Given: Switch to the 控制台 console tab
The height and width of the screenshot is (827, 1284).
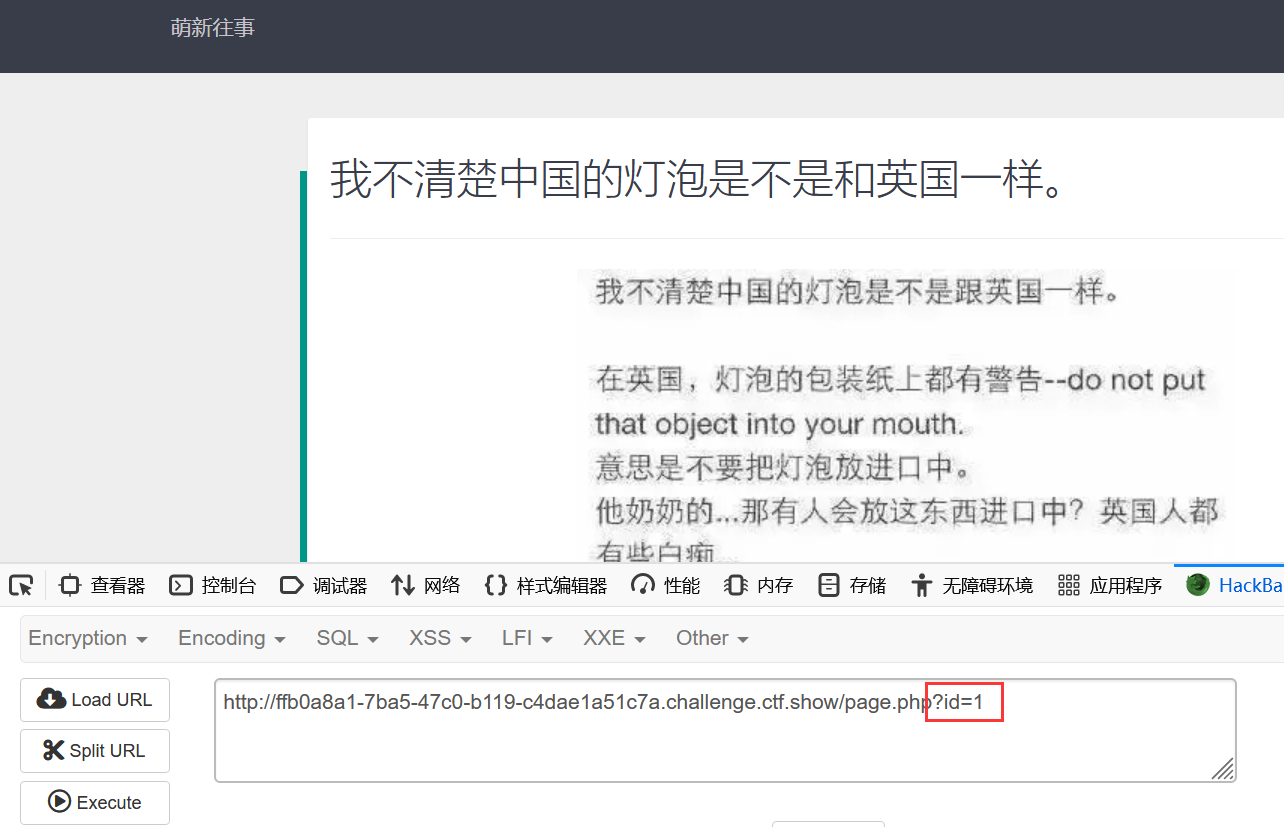Looking at the screenshot, I should pos(213,586).
